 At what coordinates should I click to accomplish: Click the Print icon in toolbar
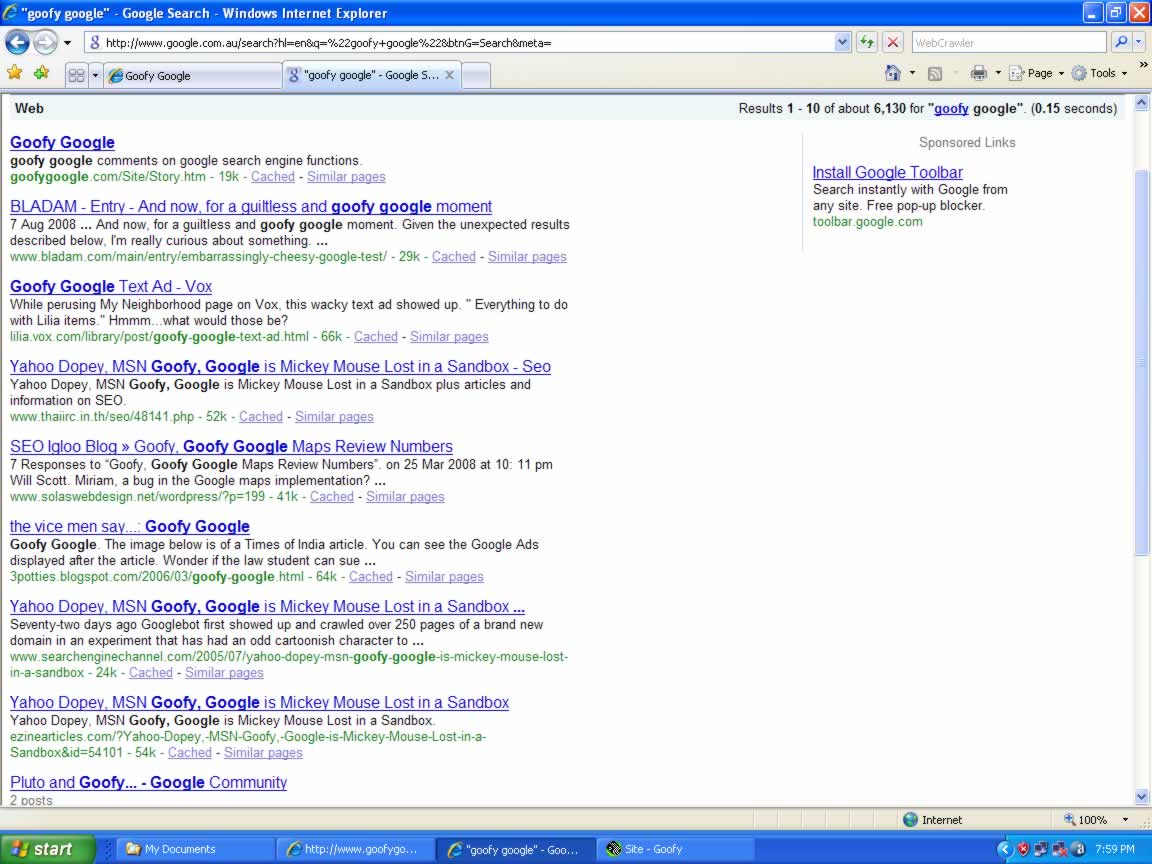pos(978,73)
